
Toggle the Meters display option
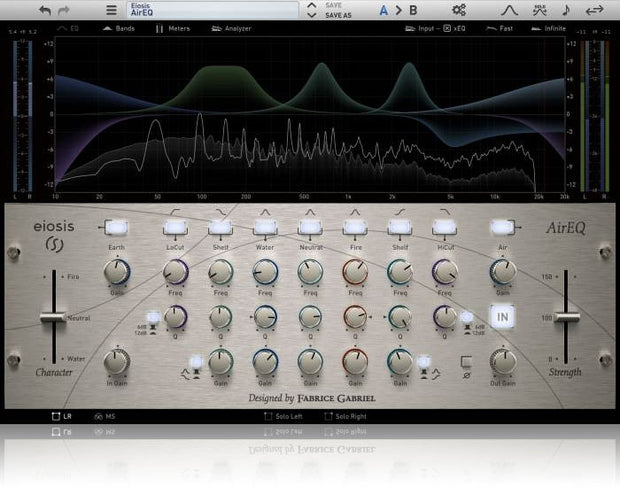click(173, 28)
